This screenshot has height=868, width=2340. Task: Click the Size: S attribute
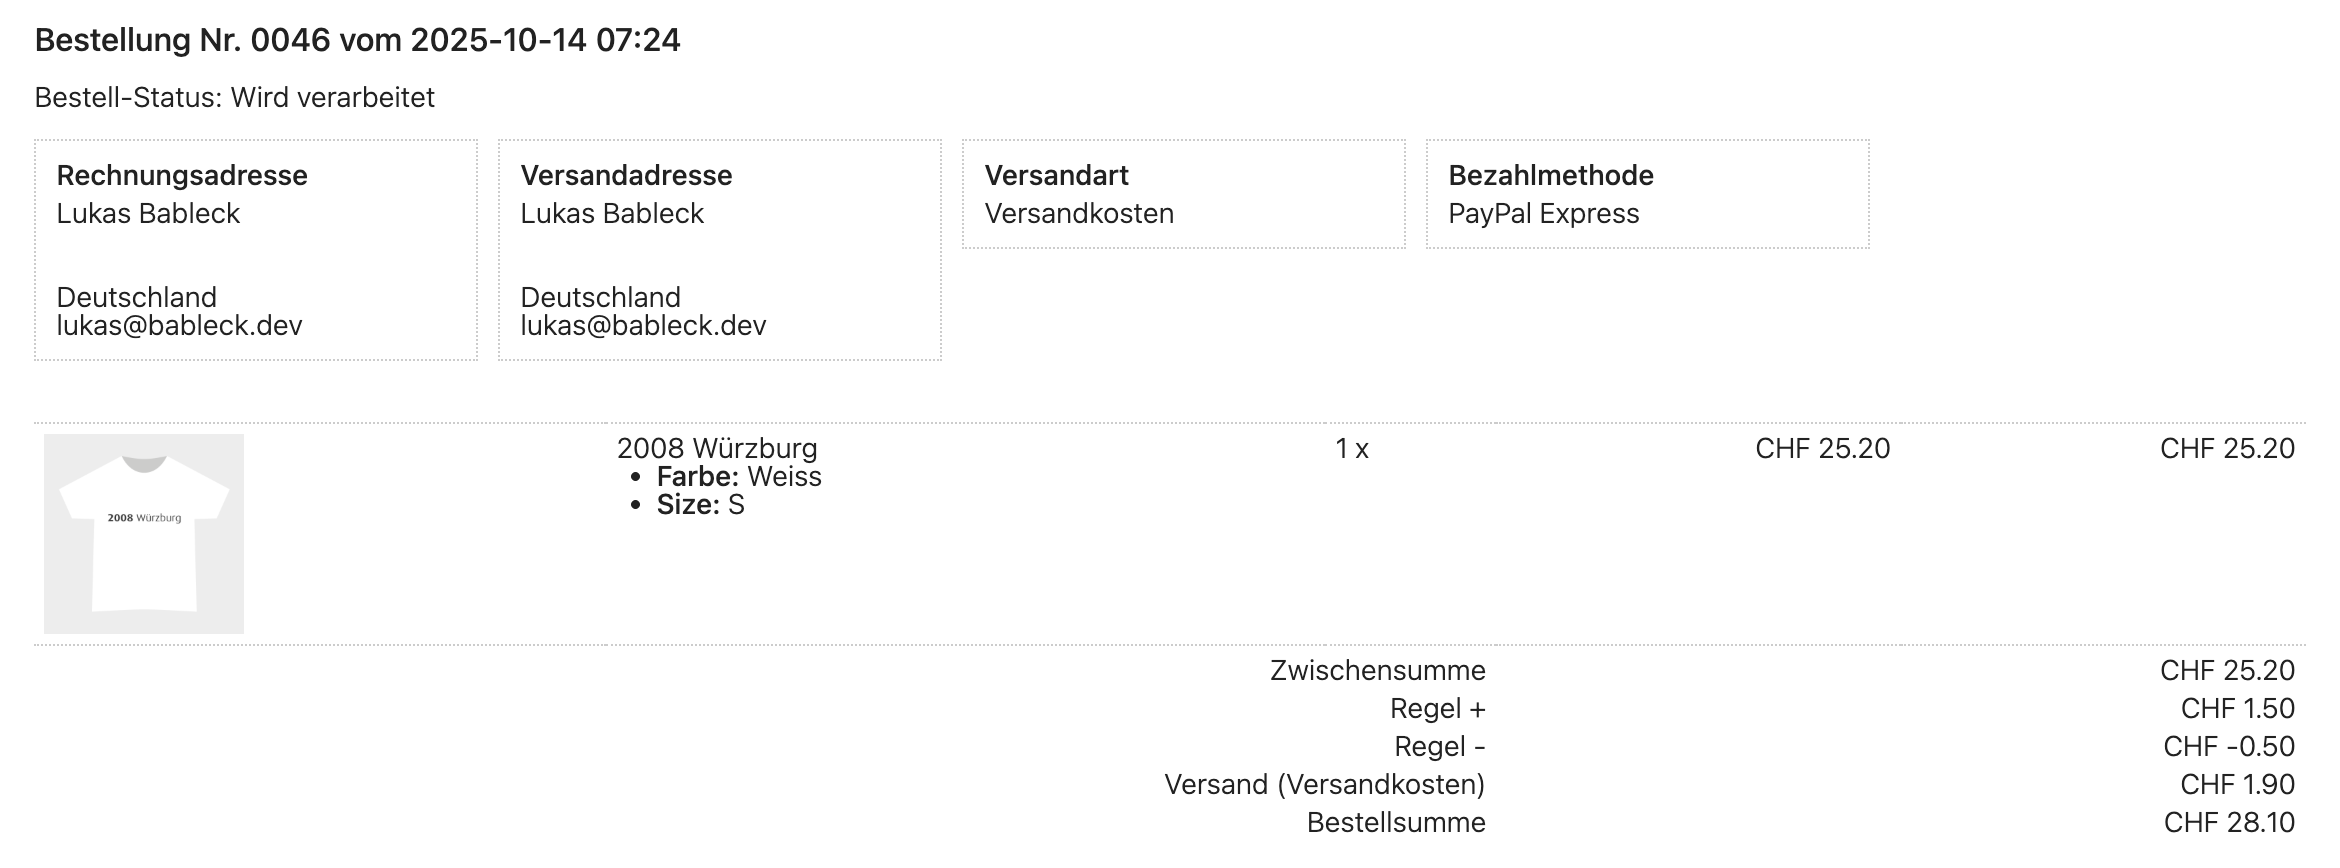[700, 505]
